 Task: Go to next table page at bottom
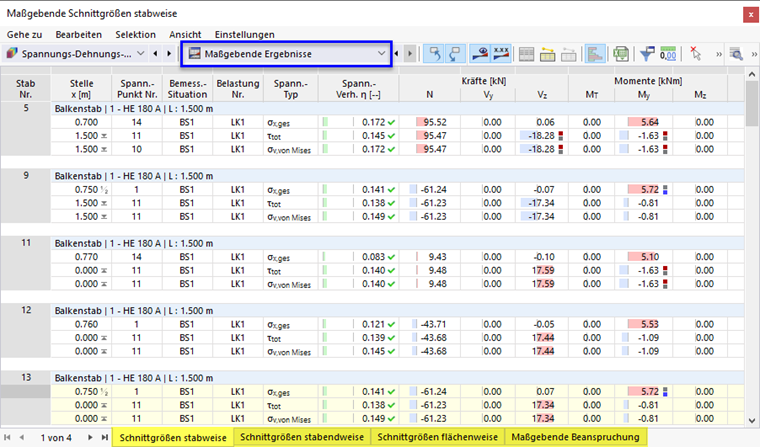pos(90,437)
